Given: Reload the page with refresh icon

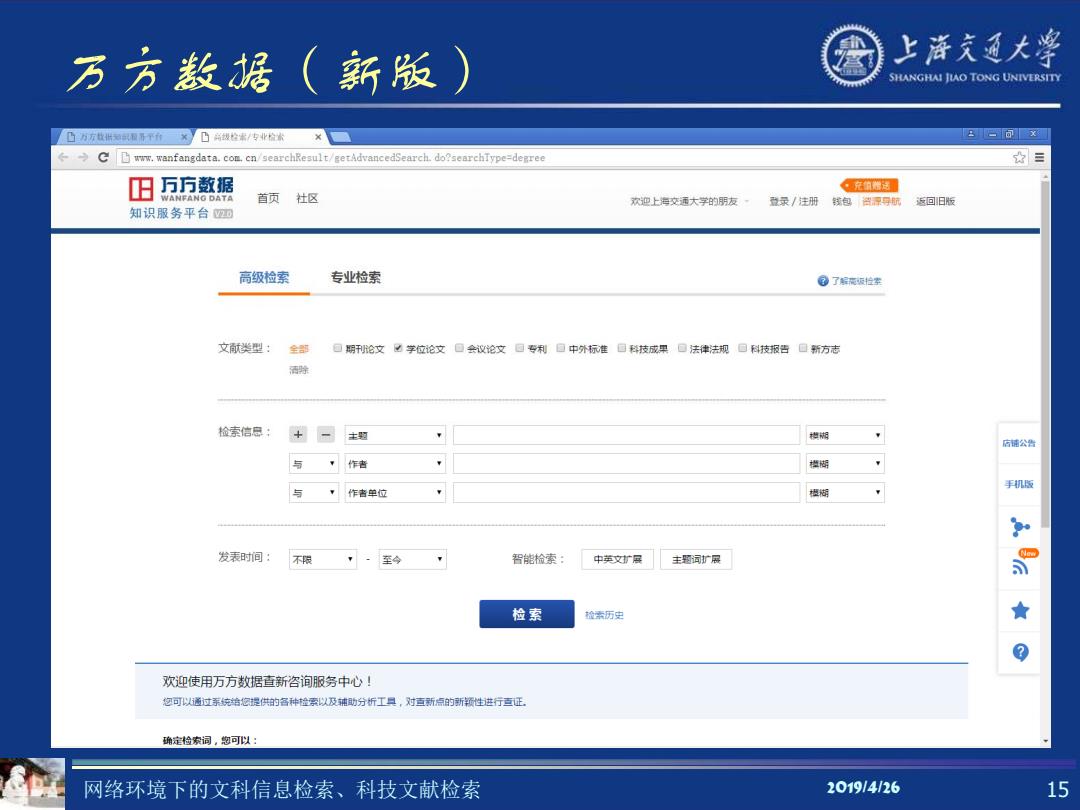Looking at the screenshot, I should (103, 157).
